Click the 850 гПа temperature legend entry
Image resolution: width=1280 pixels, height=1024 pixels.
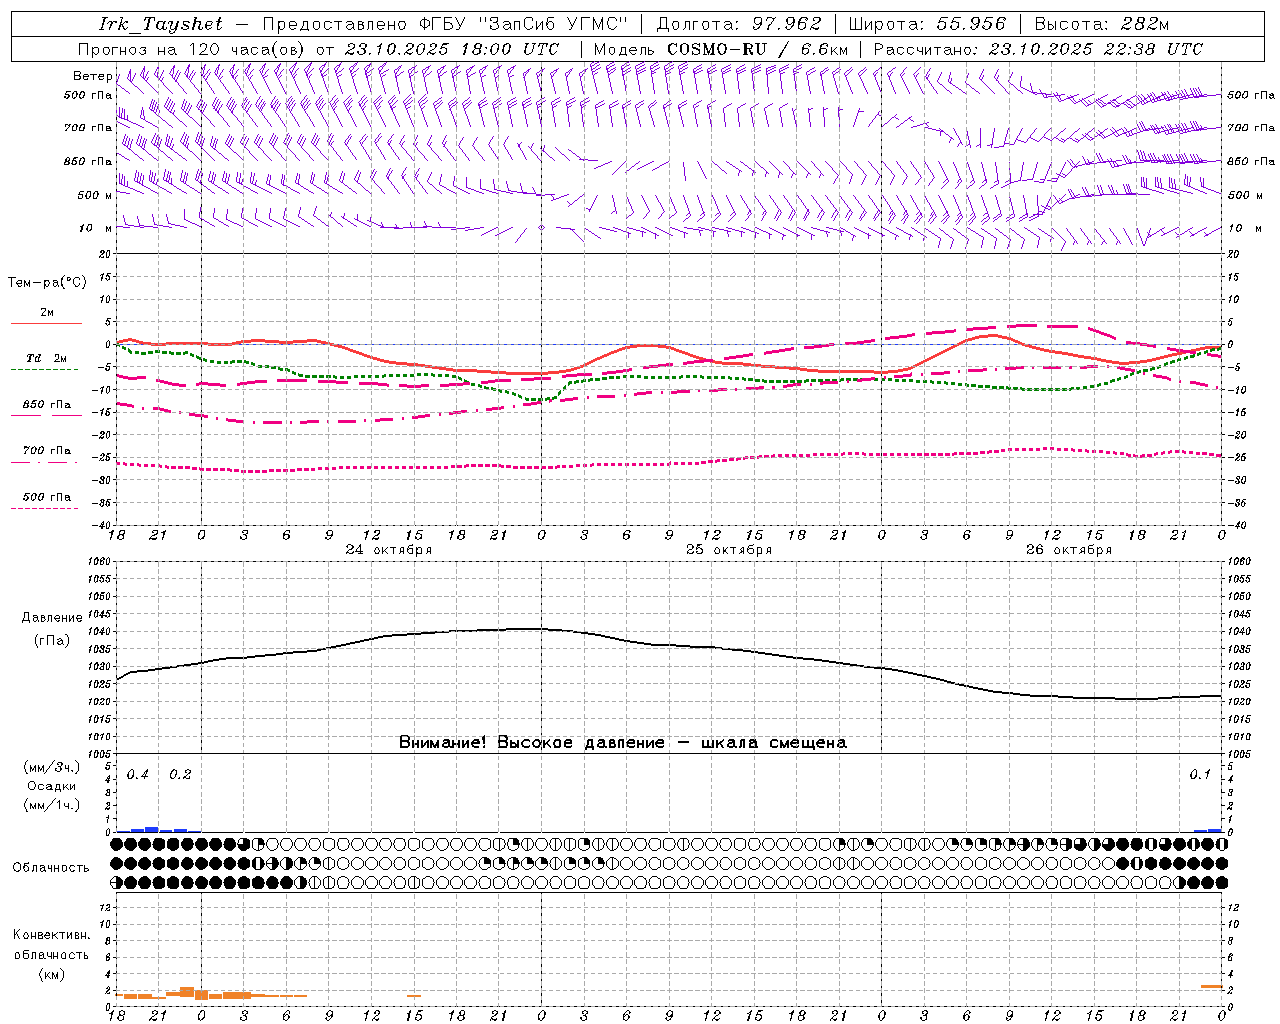click(47, 405)
